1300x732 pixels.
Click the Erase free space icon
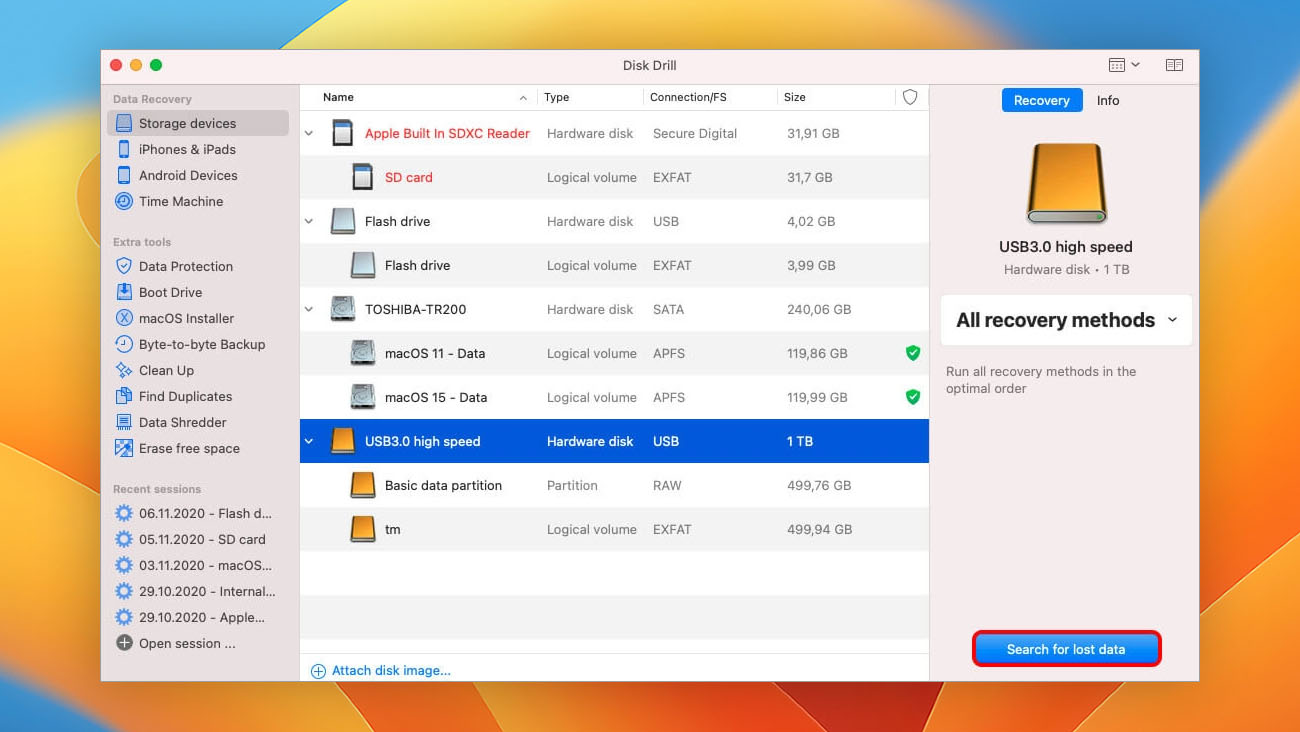click(x=124, y=448)
